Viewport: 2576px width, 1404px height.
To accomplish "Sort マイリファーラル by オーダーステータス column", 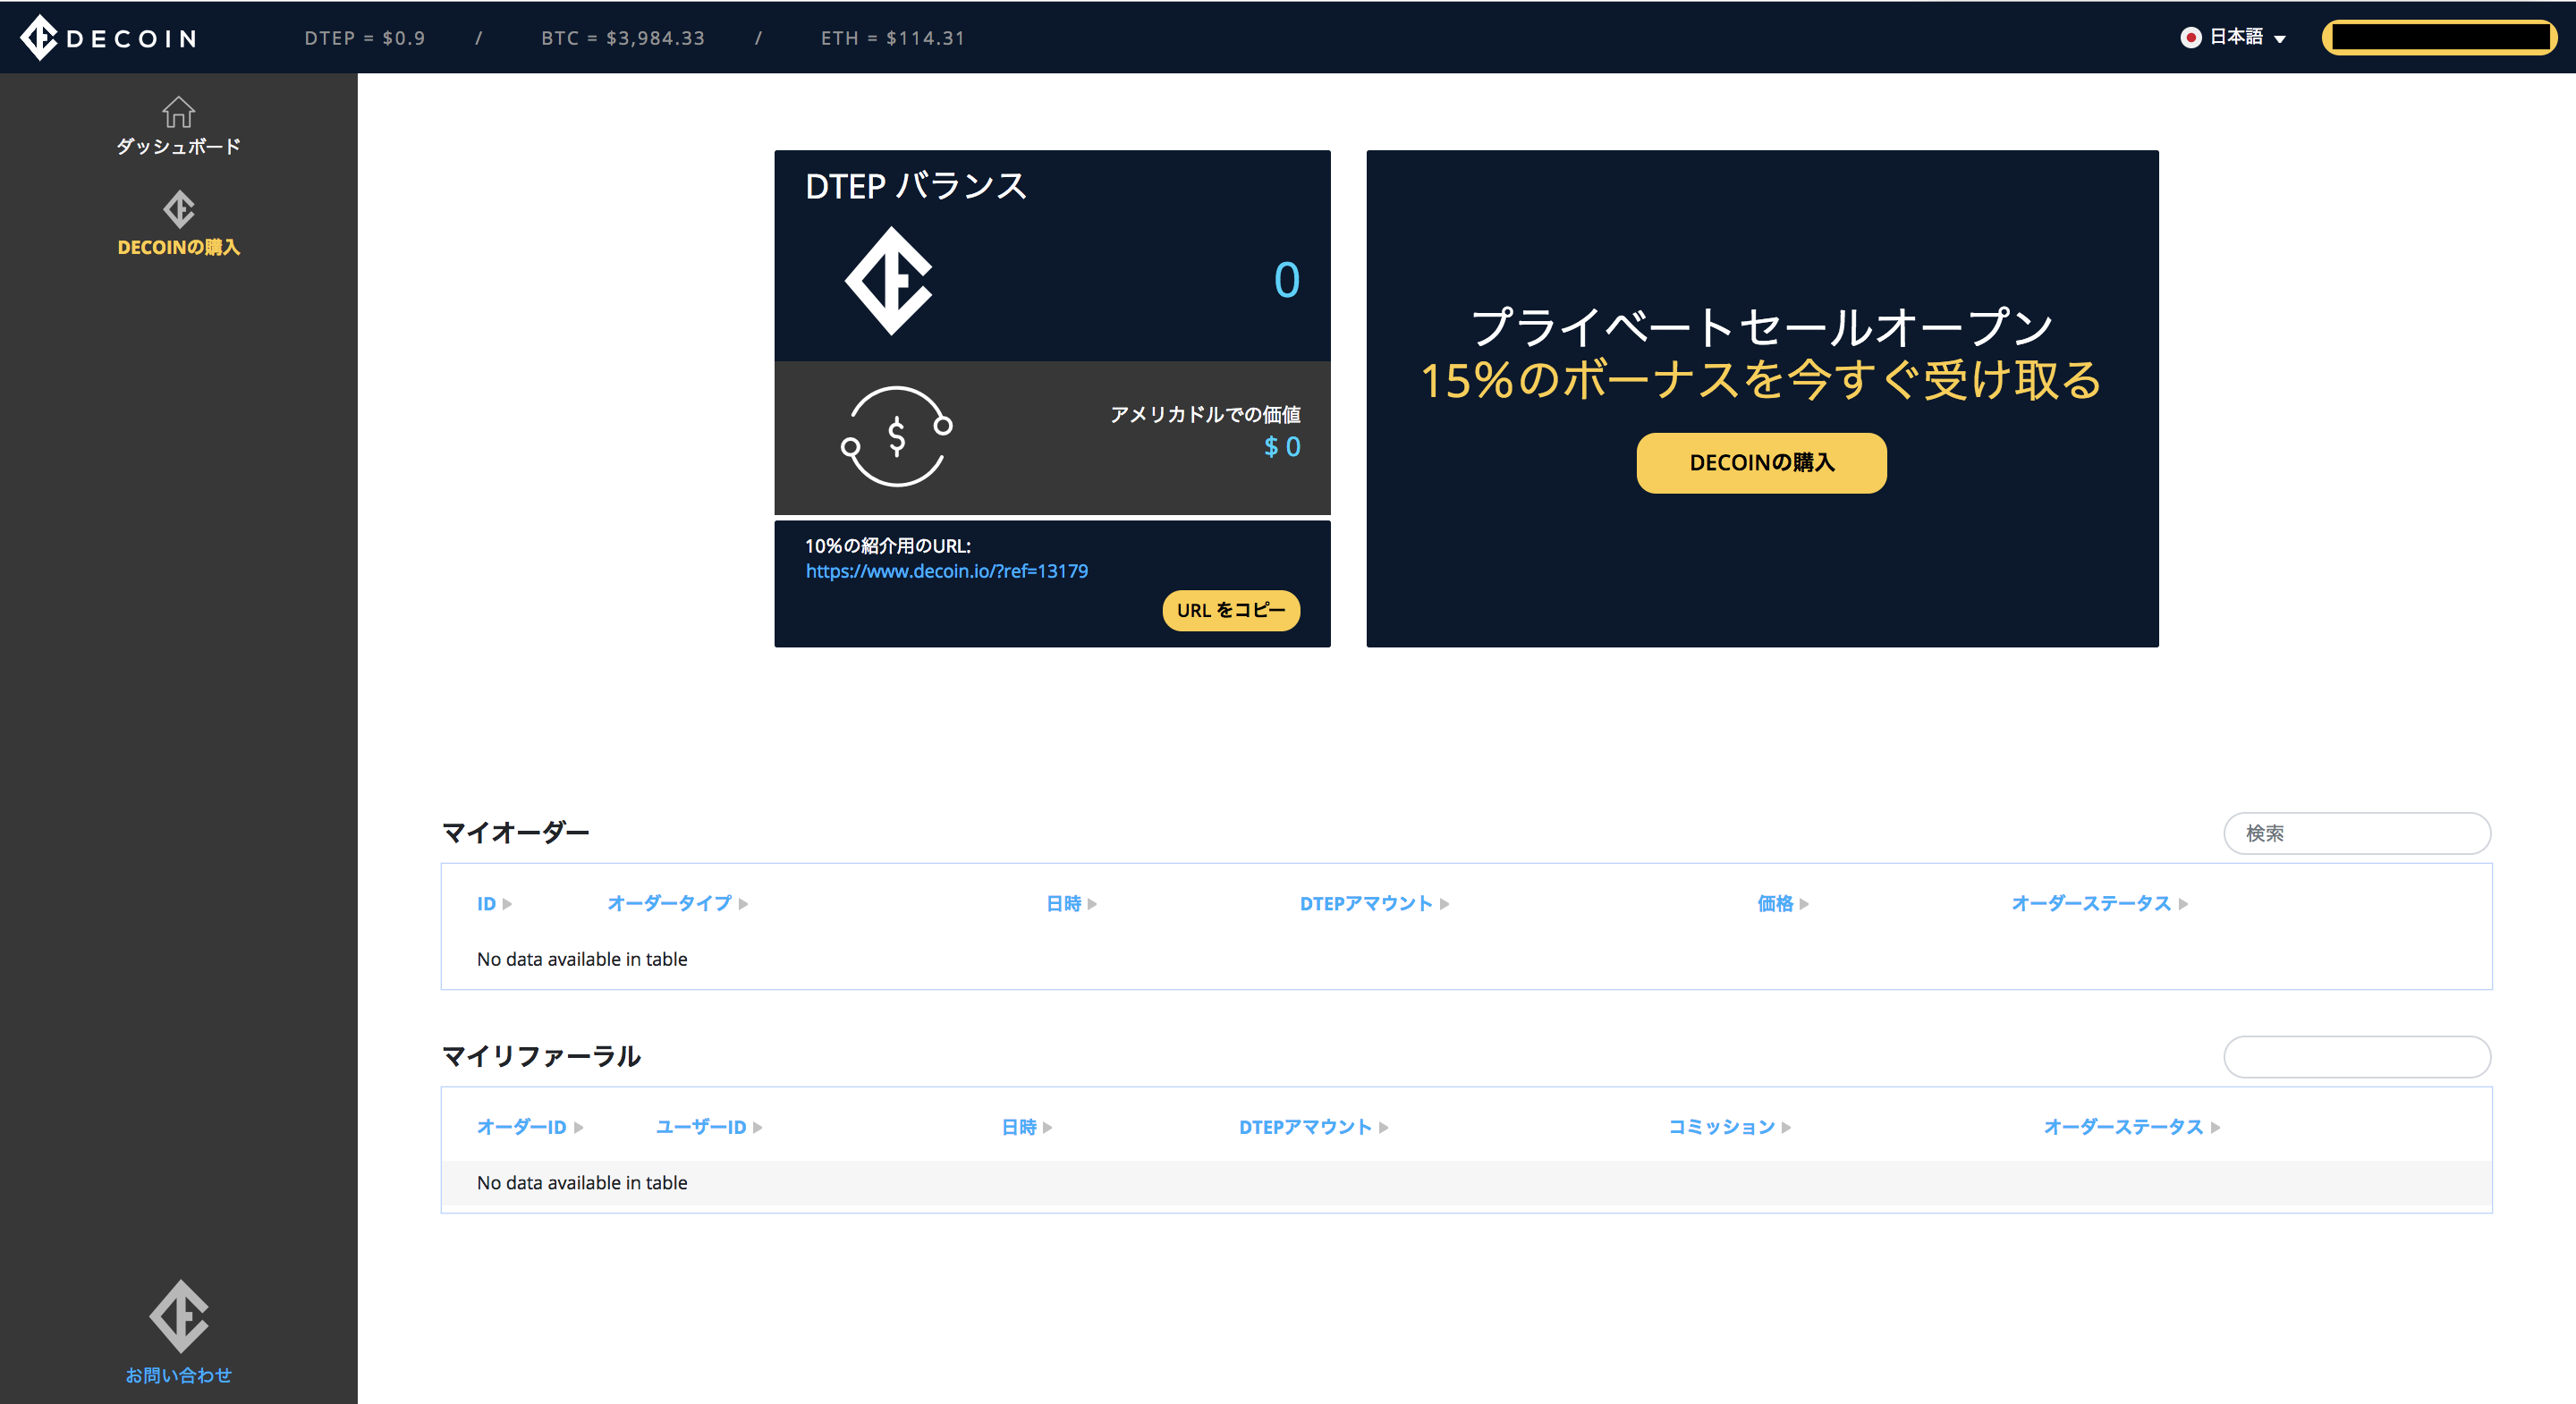I will 2131,1128.
